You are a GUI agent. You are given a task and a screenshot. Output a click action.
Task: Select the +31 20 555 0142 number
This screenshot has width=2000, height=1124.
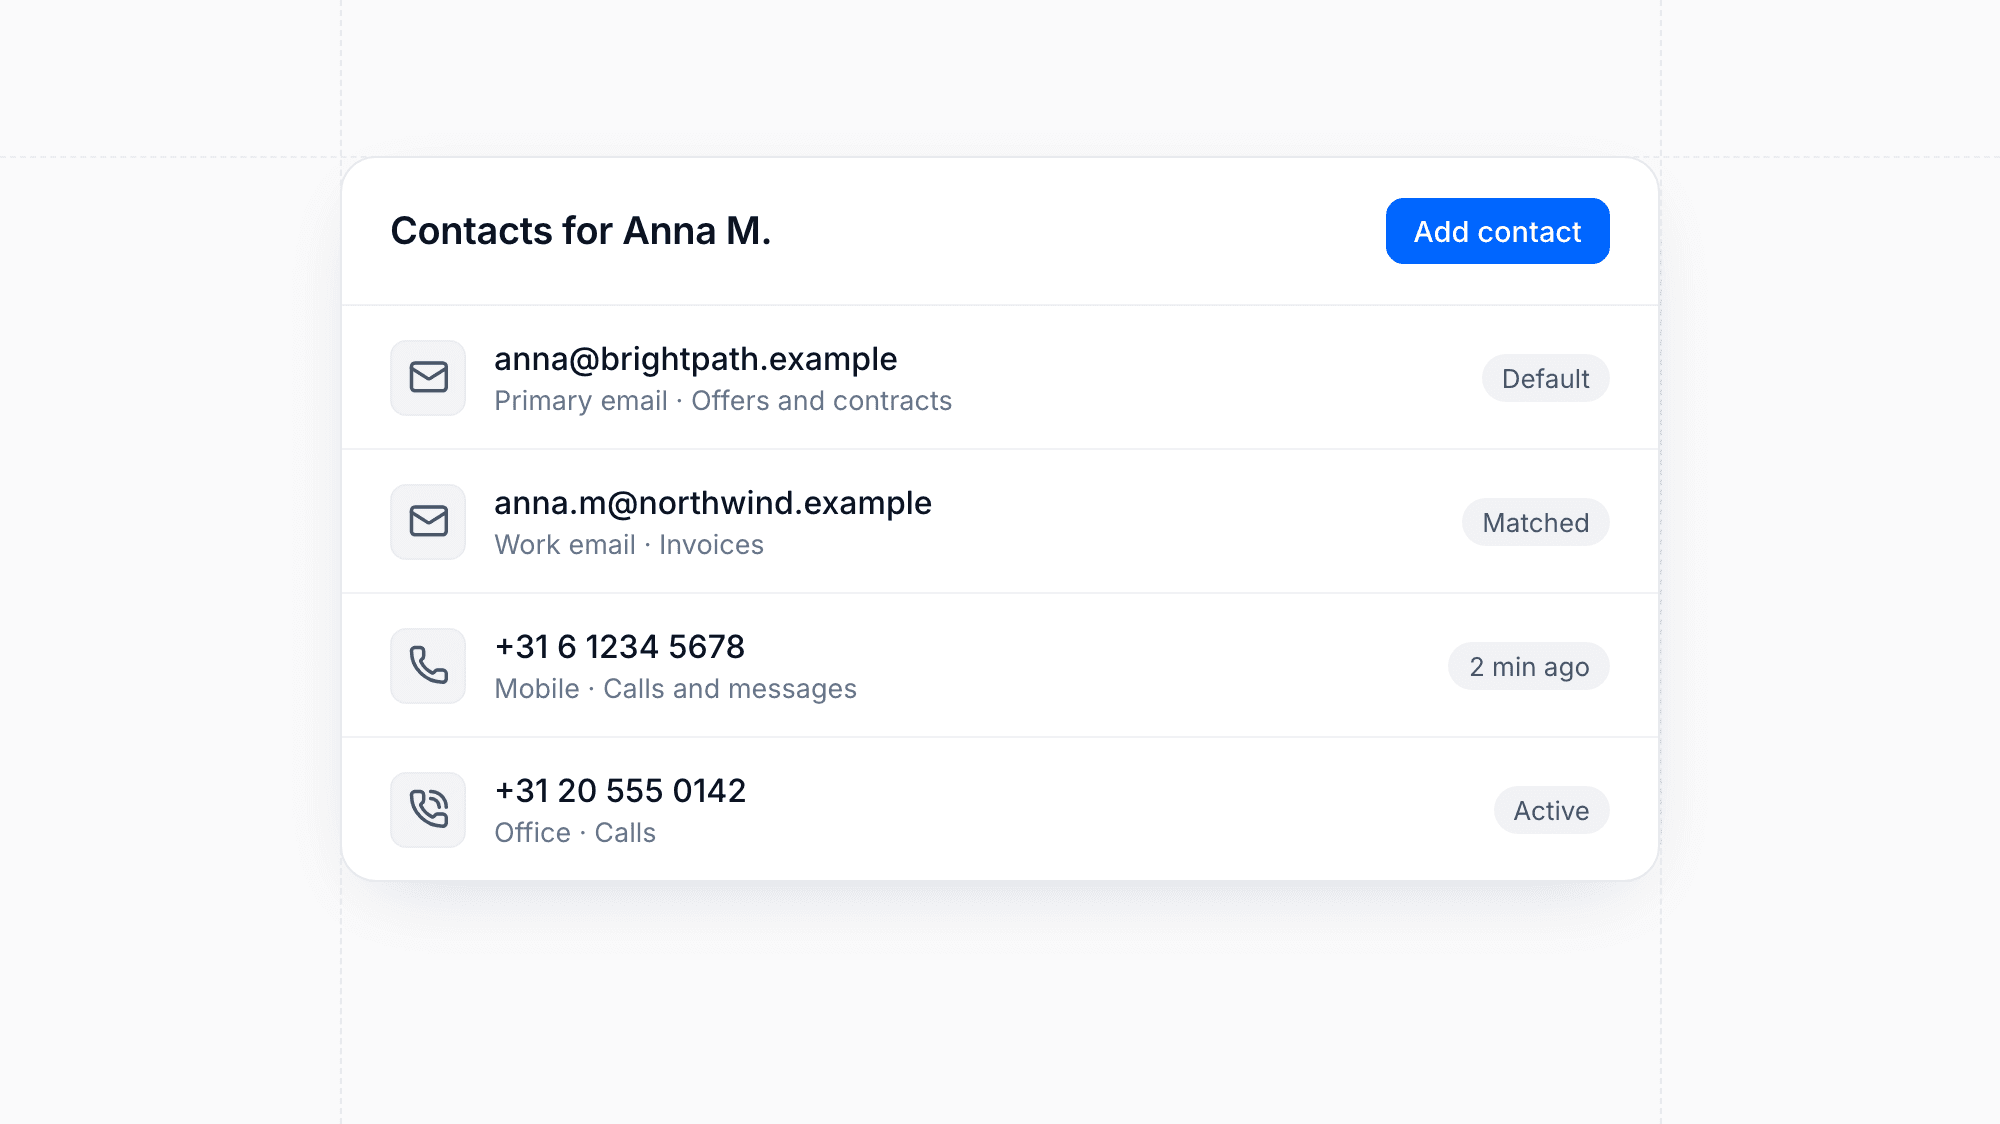(620, 791)
